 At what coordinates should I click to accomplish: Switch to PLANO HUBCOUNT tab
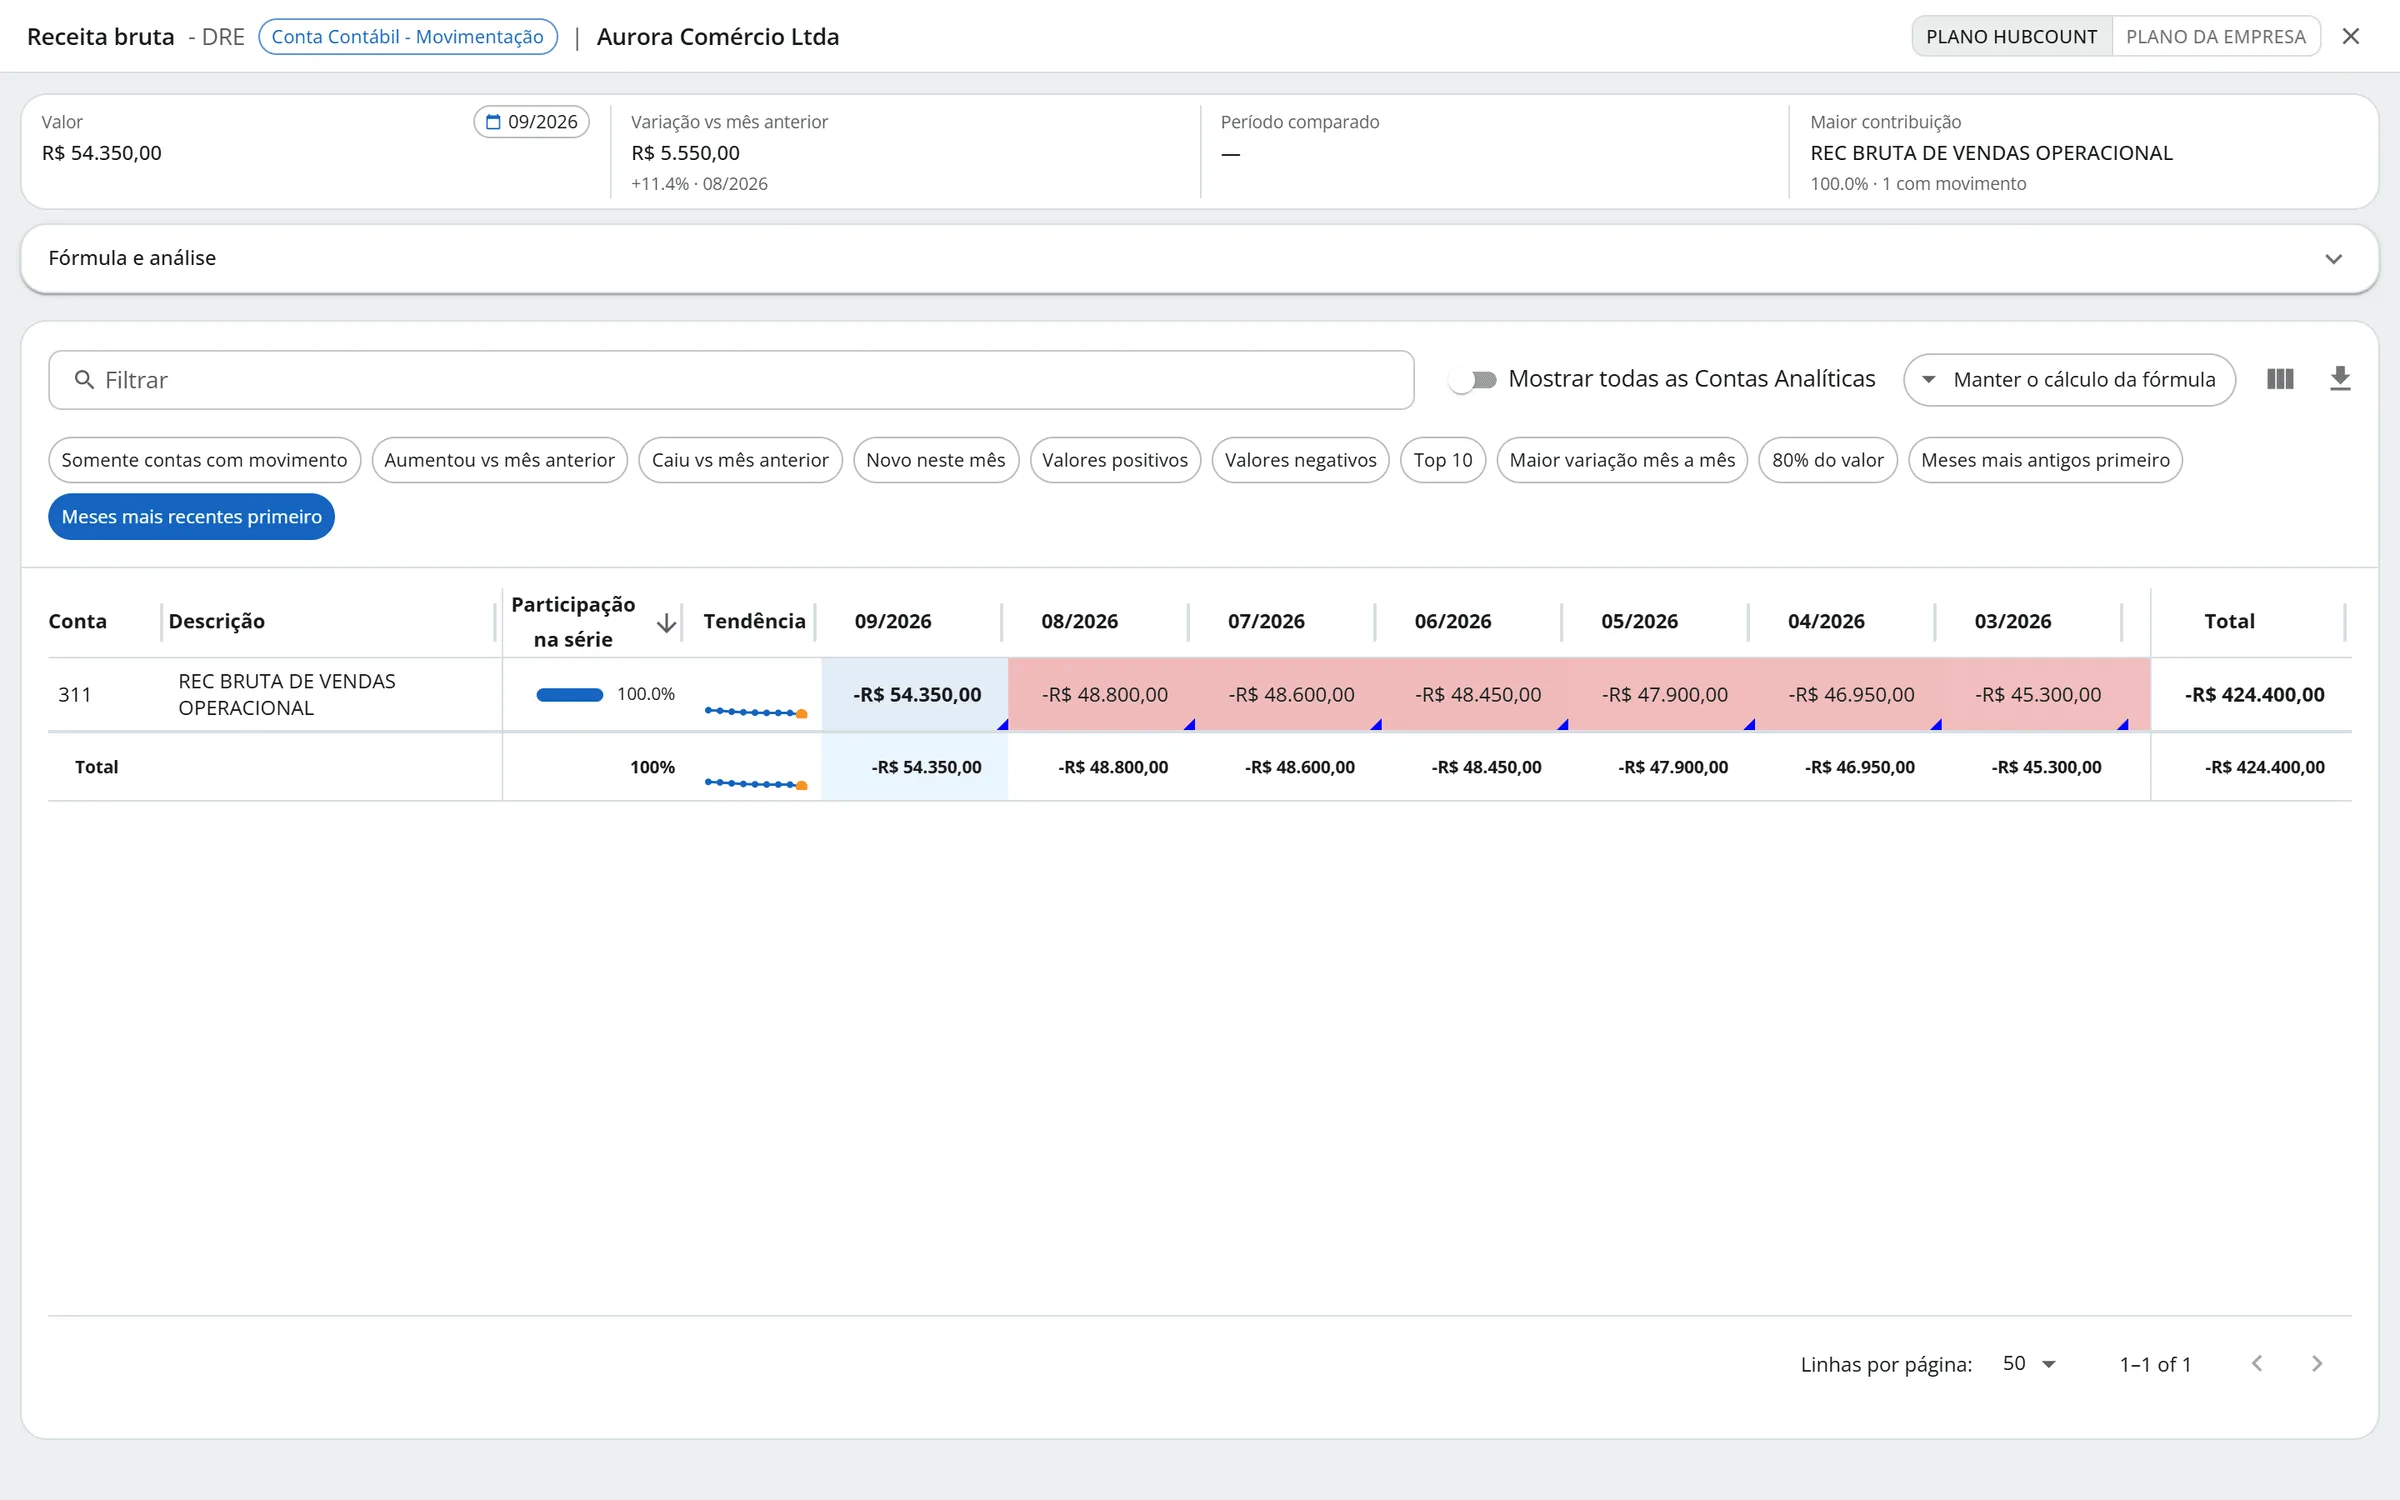[2011, 36]
